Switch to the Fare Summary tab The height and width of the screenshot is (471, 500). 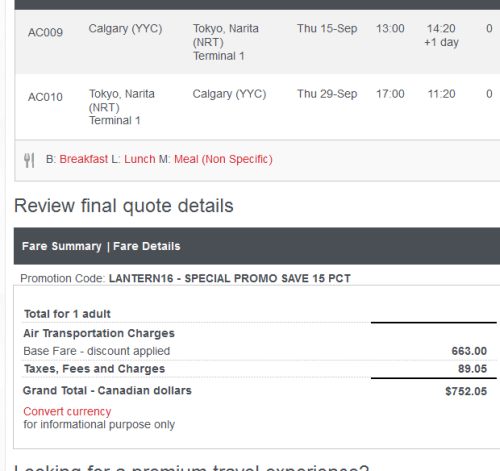61,246
